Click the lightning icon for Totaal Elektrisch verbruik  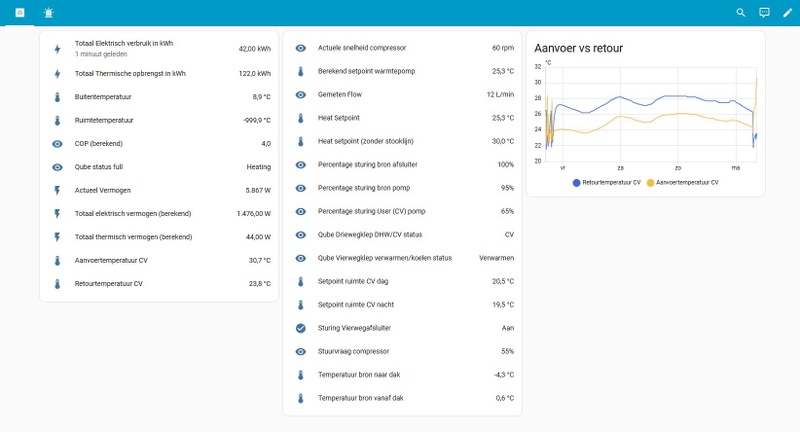click(57, 48)
